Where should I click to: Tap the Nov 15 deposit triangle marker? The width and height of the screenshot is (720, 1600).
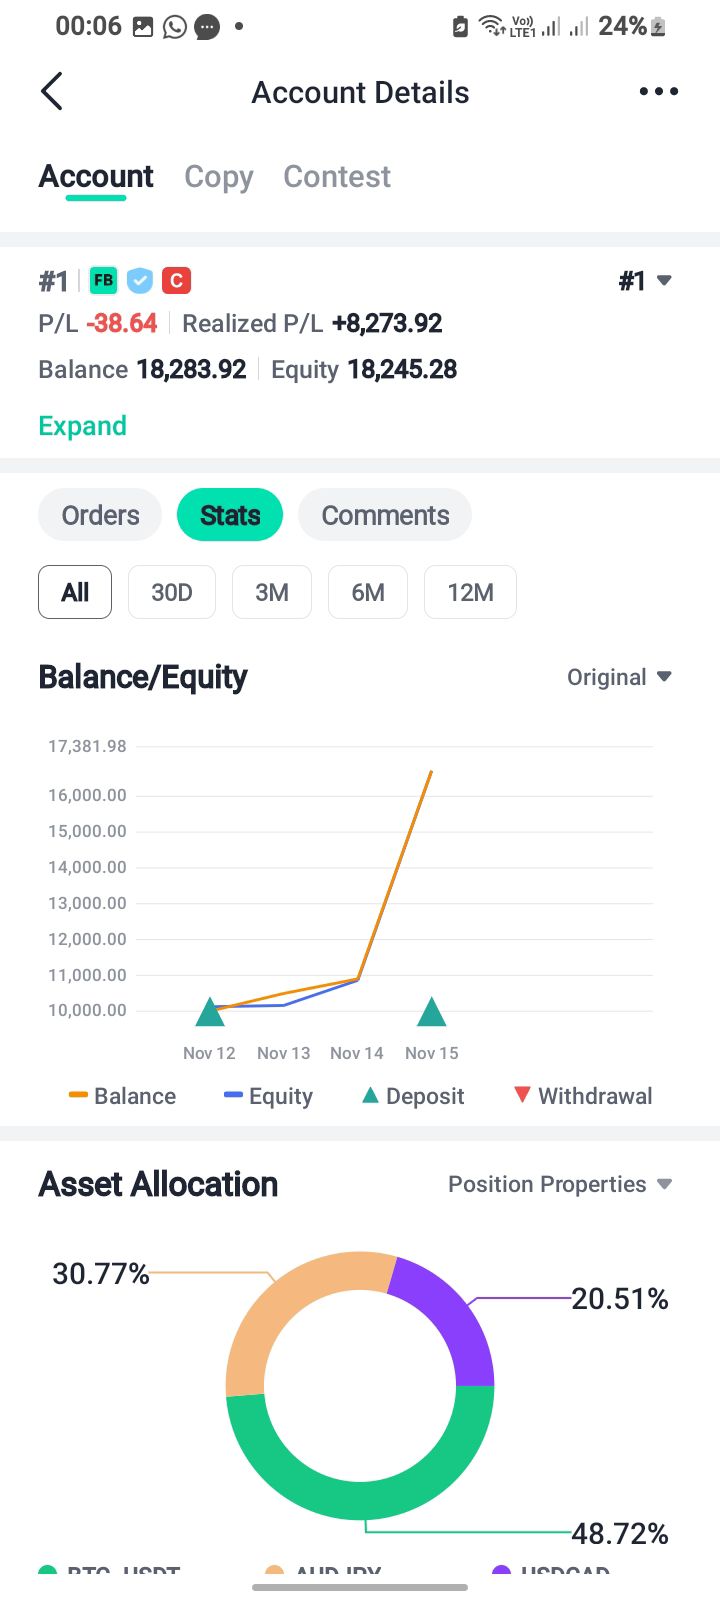pyautogui.click(x=431, y=1013)
